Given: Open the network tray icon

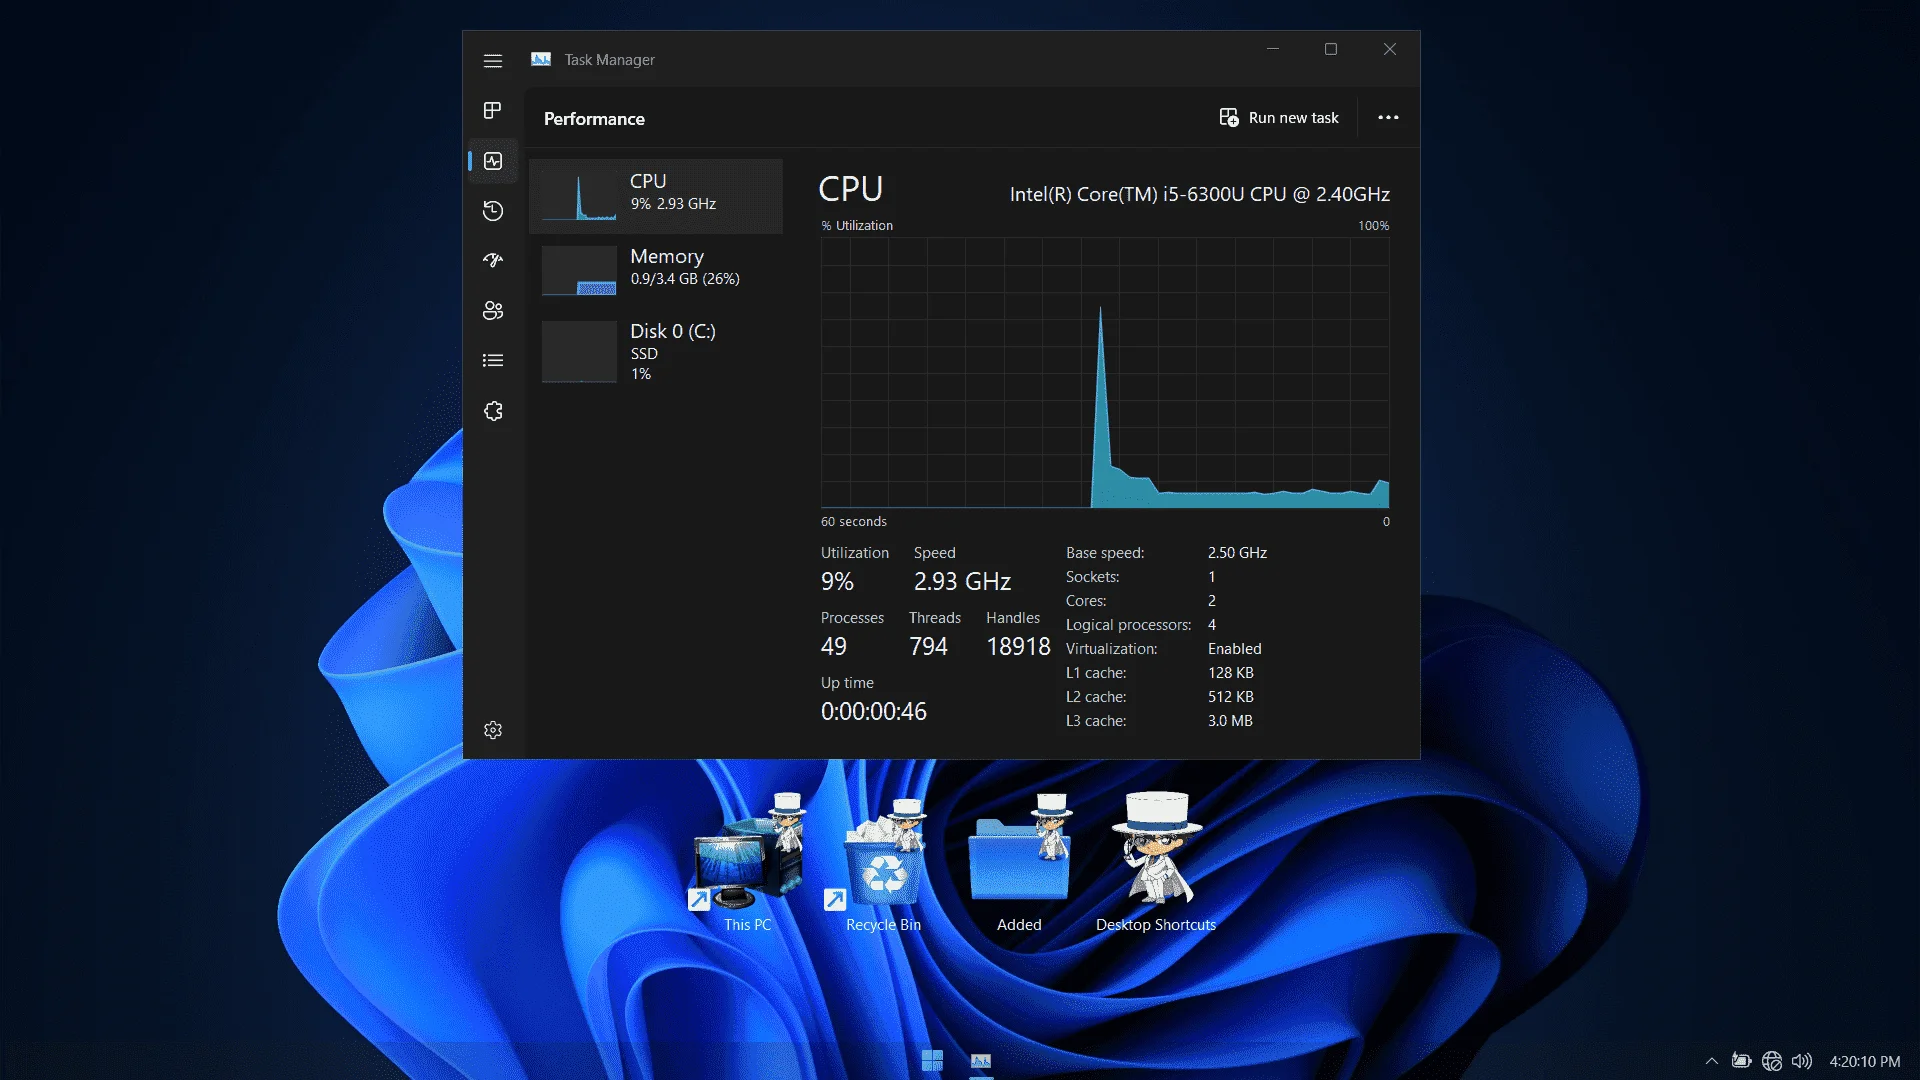Looking at the screenshot, I should click(x=1772, y=1061).
